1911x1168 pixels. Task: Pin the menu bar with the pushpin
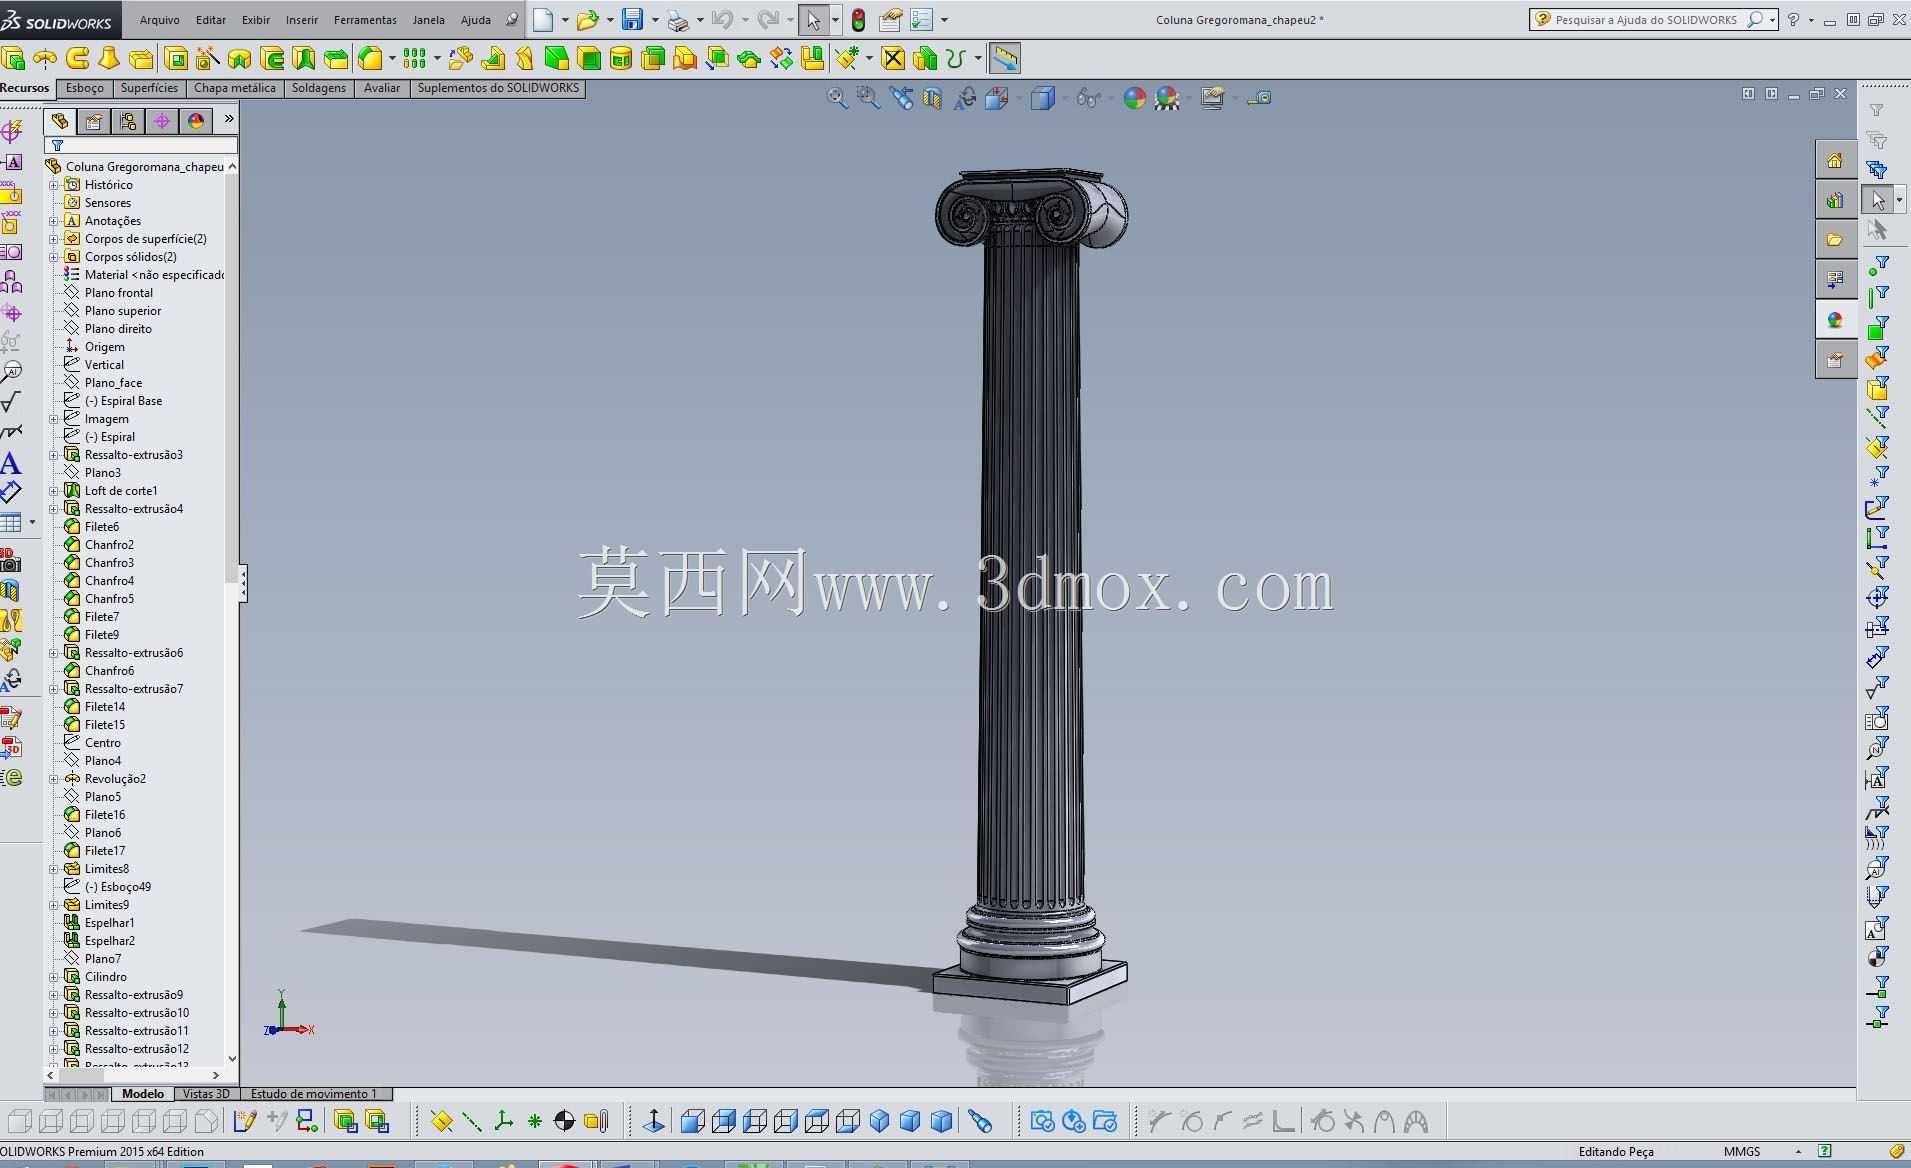[512, 19]
